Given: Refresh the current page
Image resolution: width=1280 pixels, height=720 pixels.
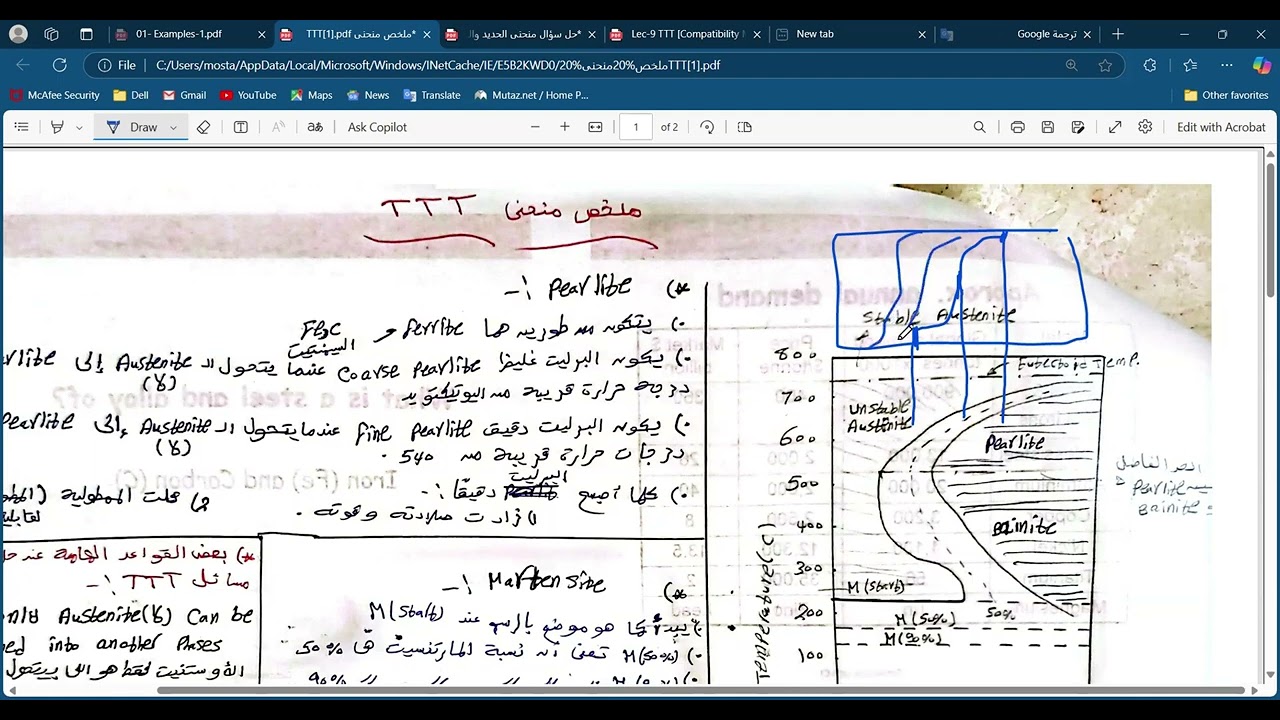Looking at the screenshot, I should [60, 65].
